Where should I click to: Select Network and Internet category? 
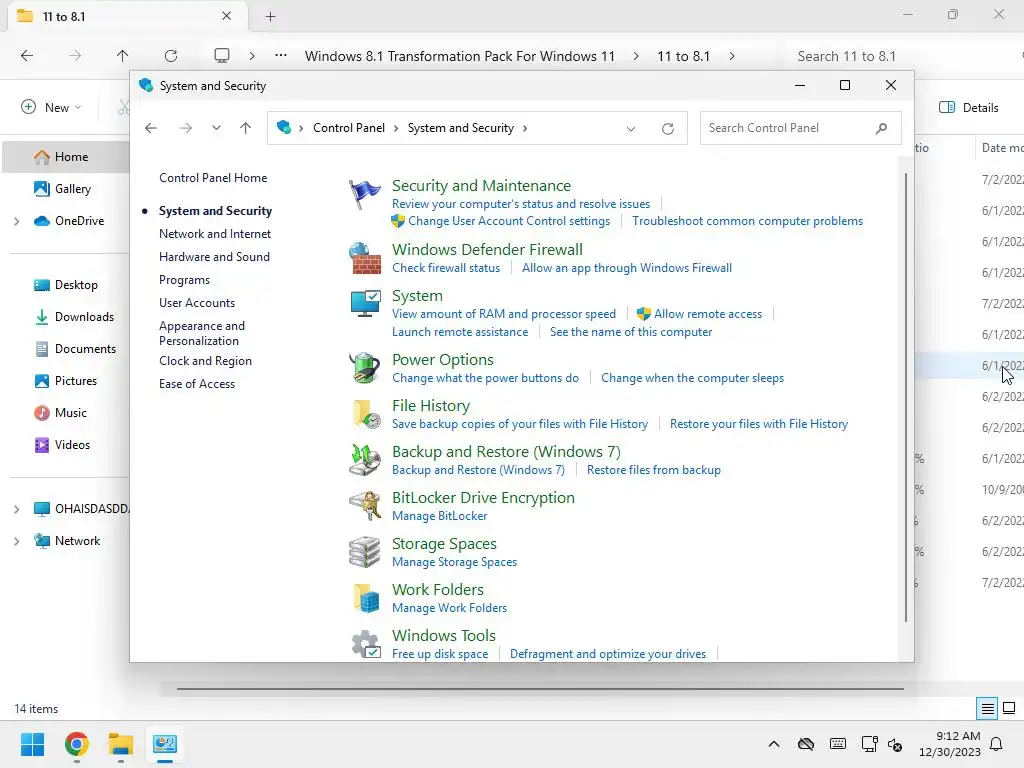(215, 234)
